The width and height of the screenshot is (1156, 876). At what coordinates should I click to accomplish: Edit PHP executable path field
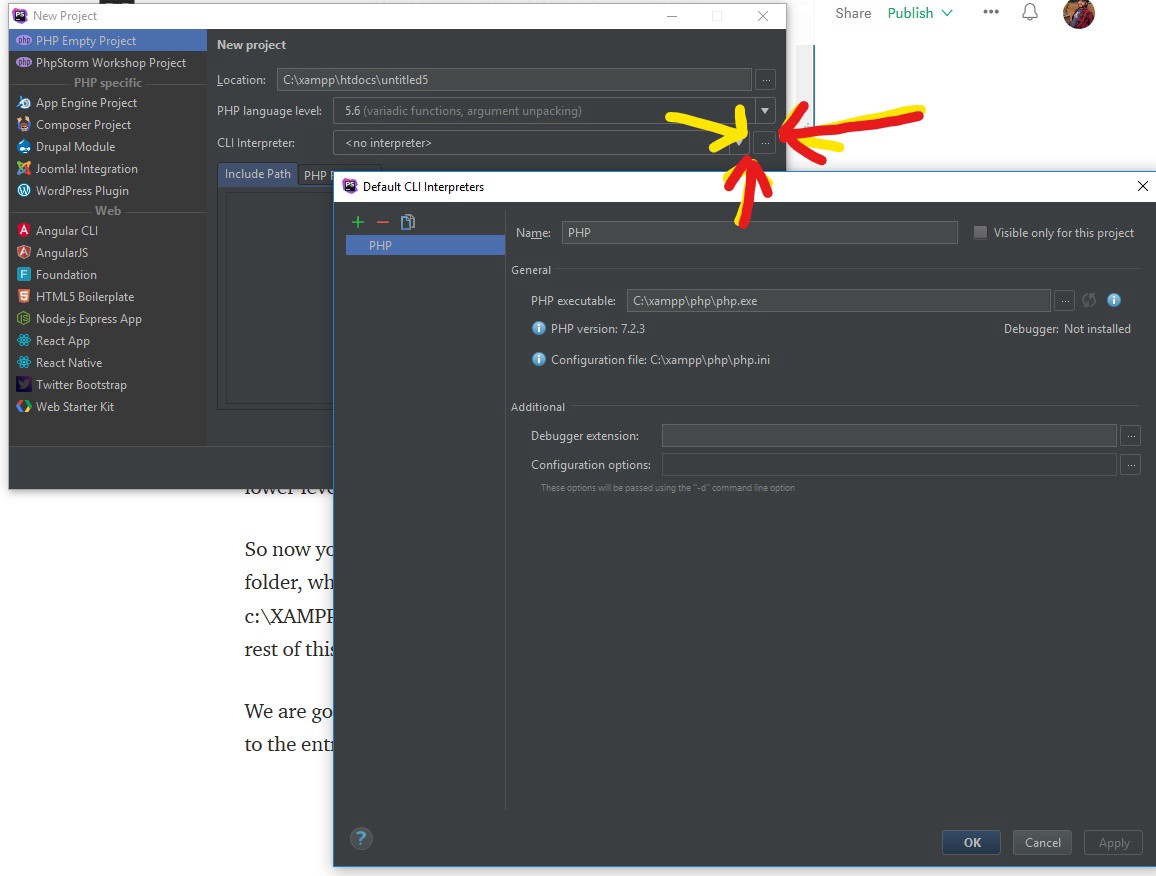(x=838, y=301)
